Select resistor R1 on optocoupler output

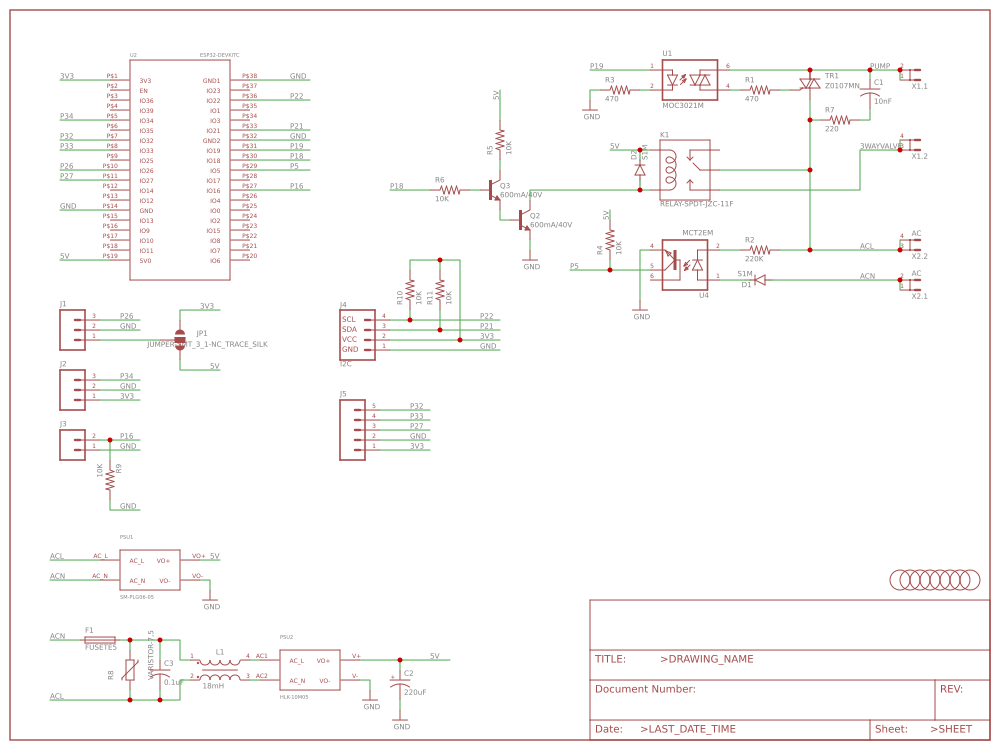pyautogui.click(x=759, y=91)
